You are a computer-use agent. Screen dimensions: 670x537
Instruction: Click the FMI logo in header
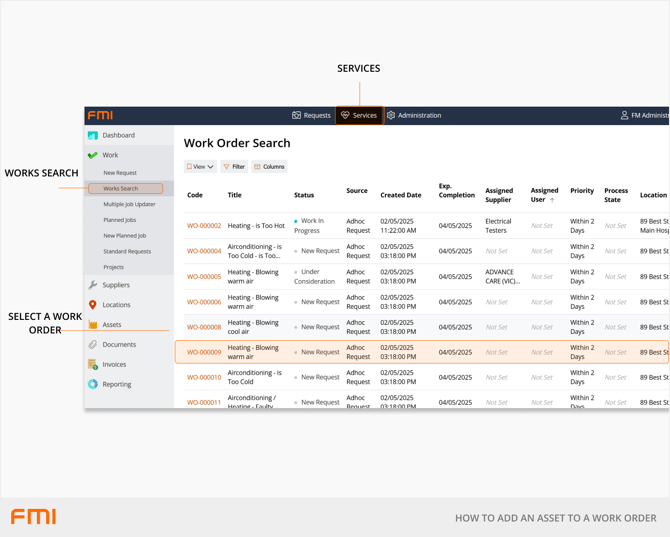click(100, 115)
